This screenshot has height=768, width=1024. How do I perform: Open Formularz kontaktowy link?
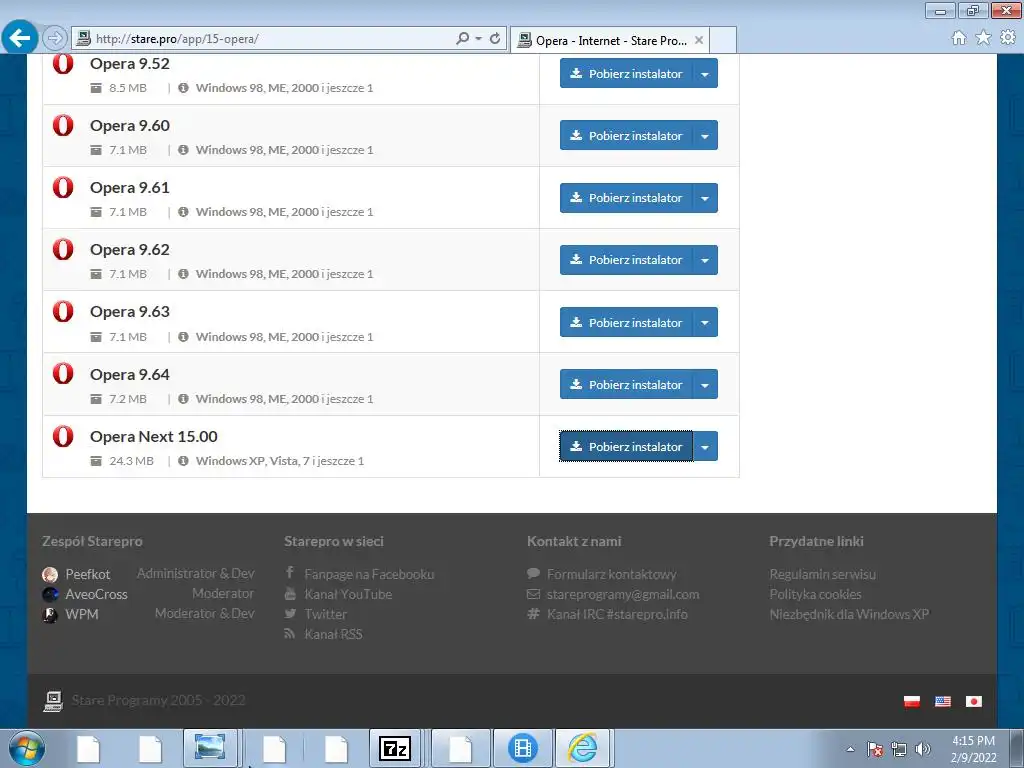(611, 574)
